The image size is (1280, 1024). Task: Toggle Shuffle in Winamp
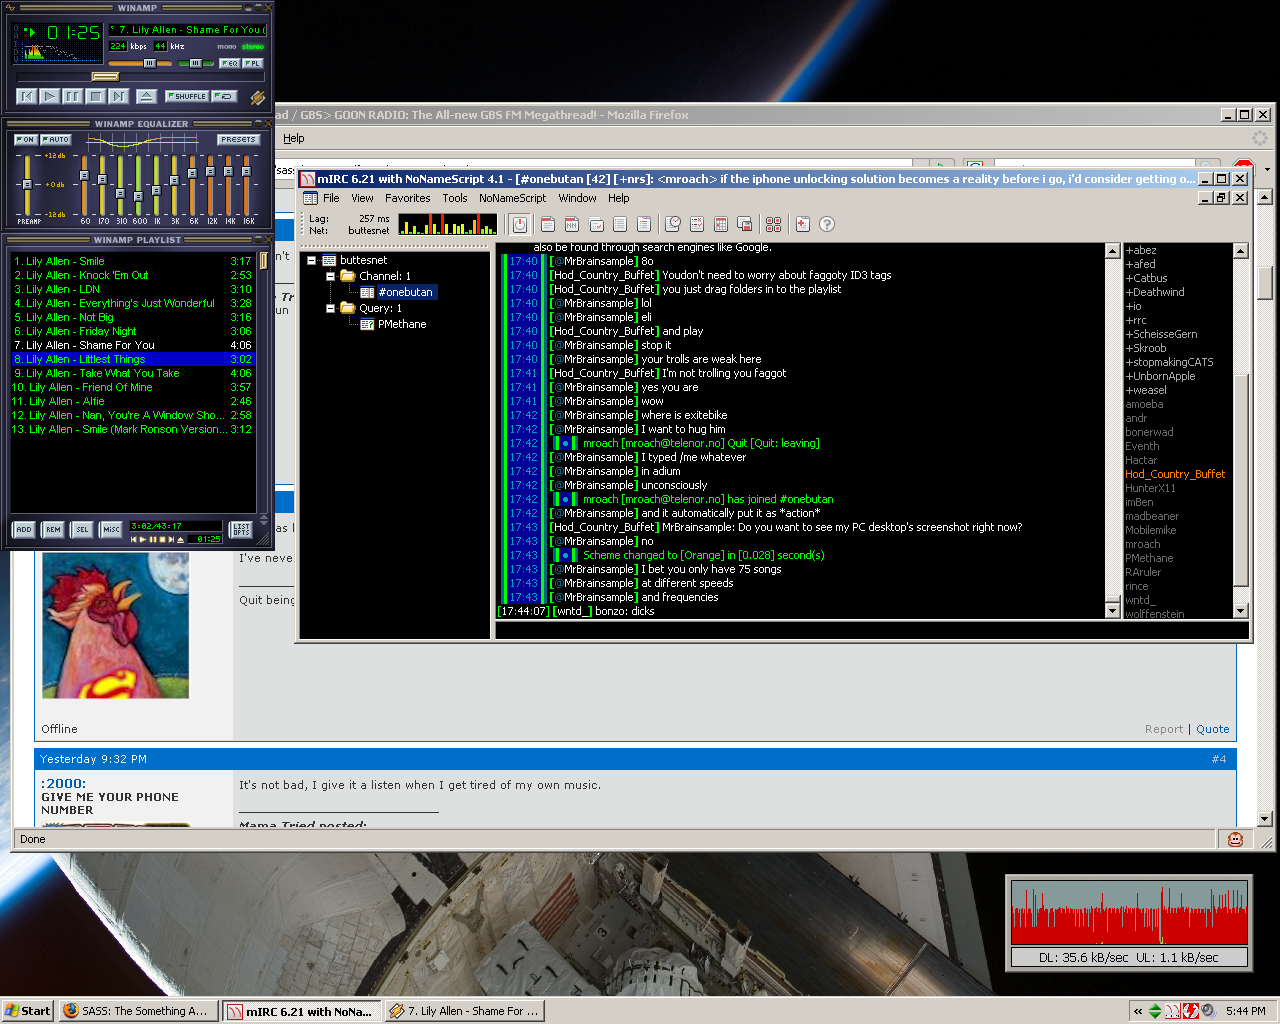187,96
